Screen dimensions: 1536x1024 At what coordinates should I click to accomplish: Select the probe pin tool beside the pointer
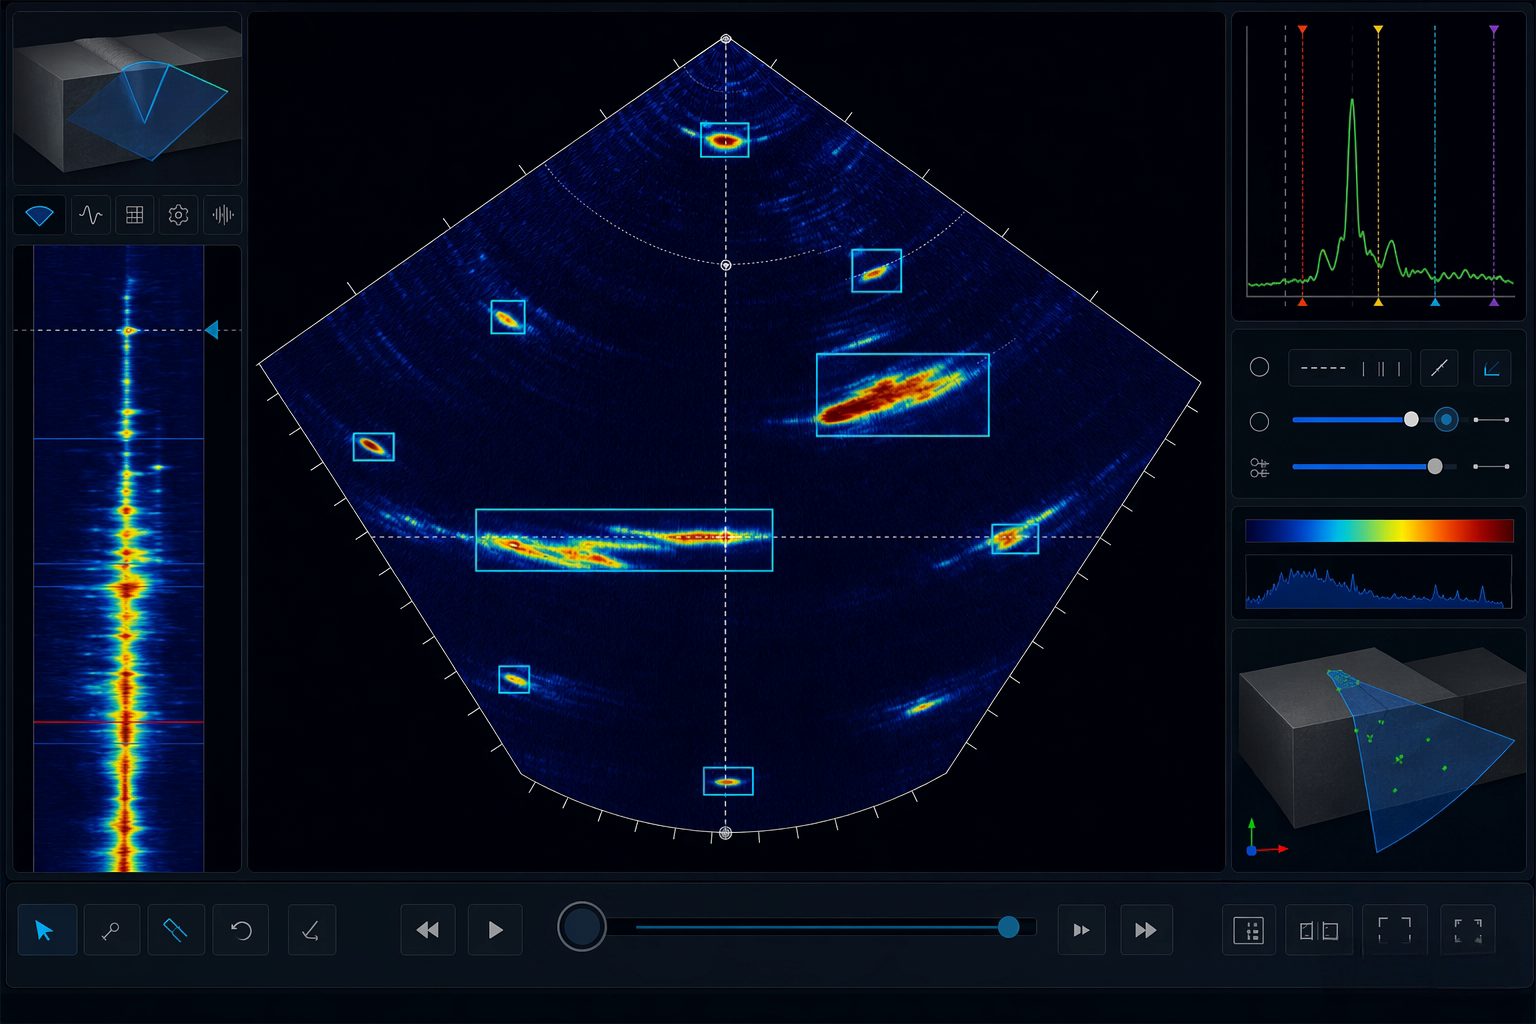[x=111, y=930]
